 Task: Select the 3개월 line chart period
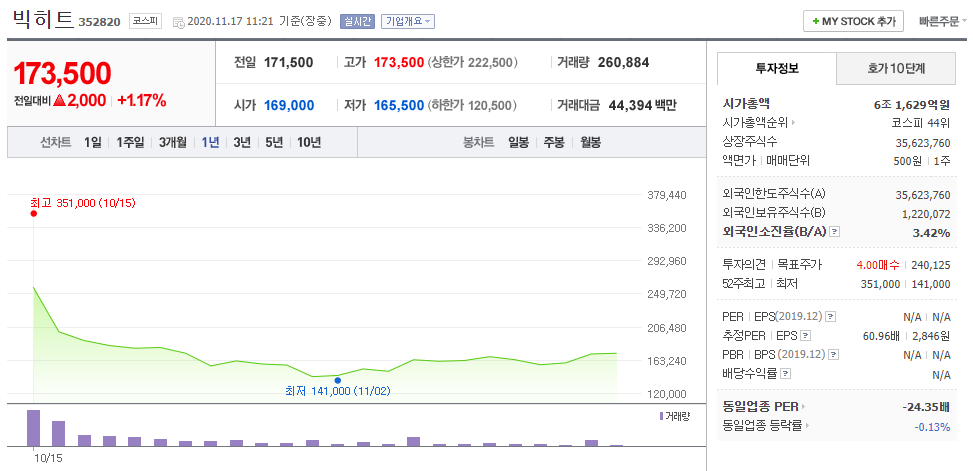(x=173, y=142)
